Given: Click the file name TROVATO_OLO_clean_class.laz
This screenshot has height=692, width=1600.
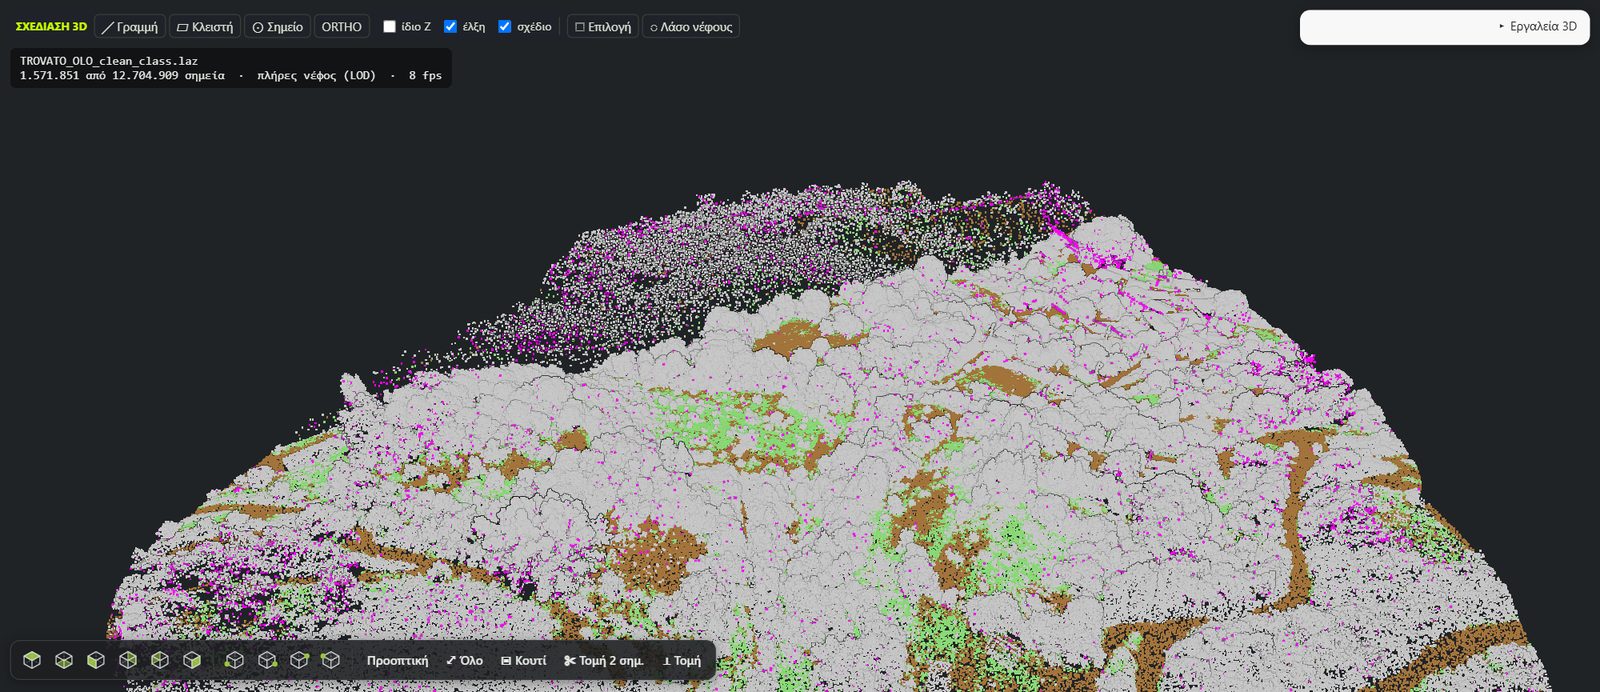Looking at the screenshot, I should (x=109, y=61).
